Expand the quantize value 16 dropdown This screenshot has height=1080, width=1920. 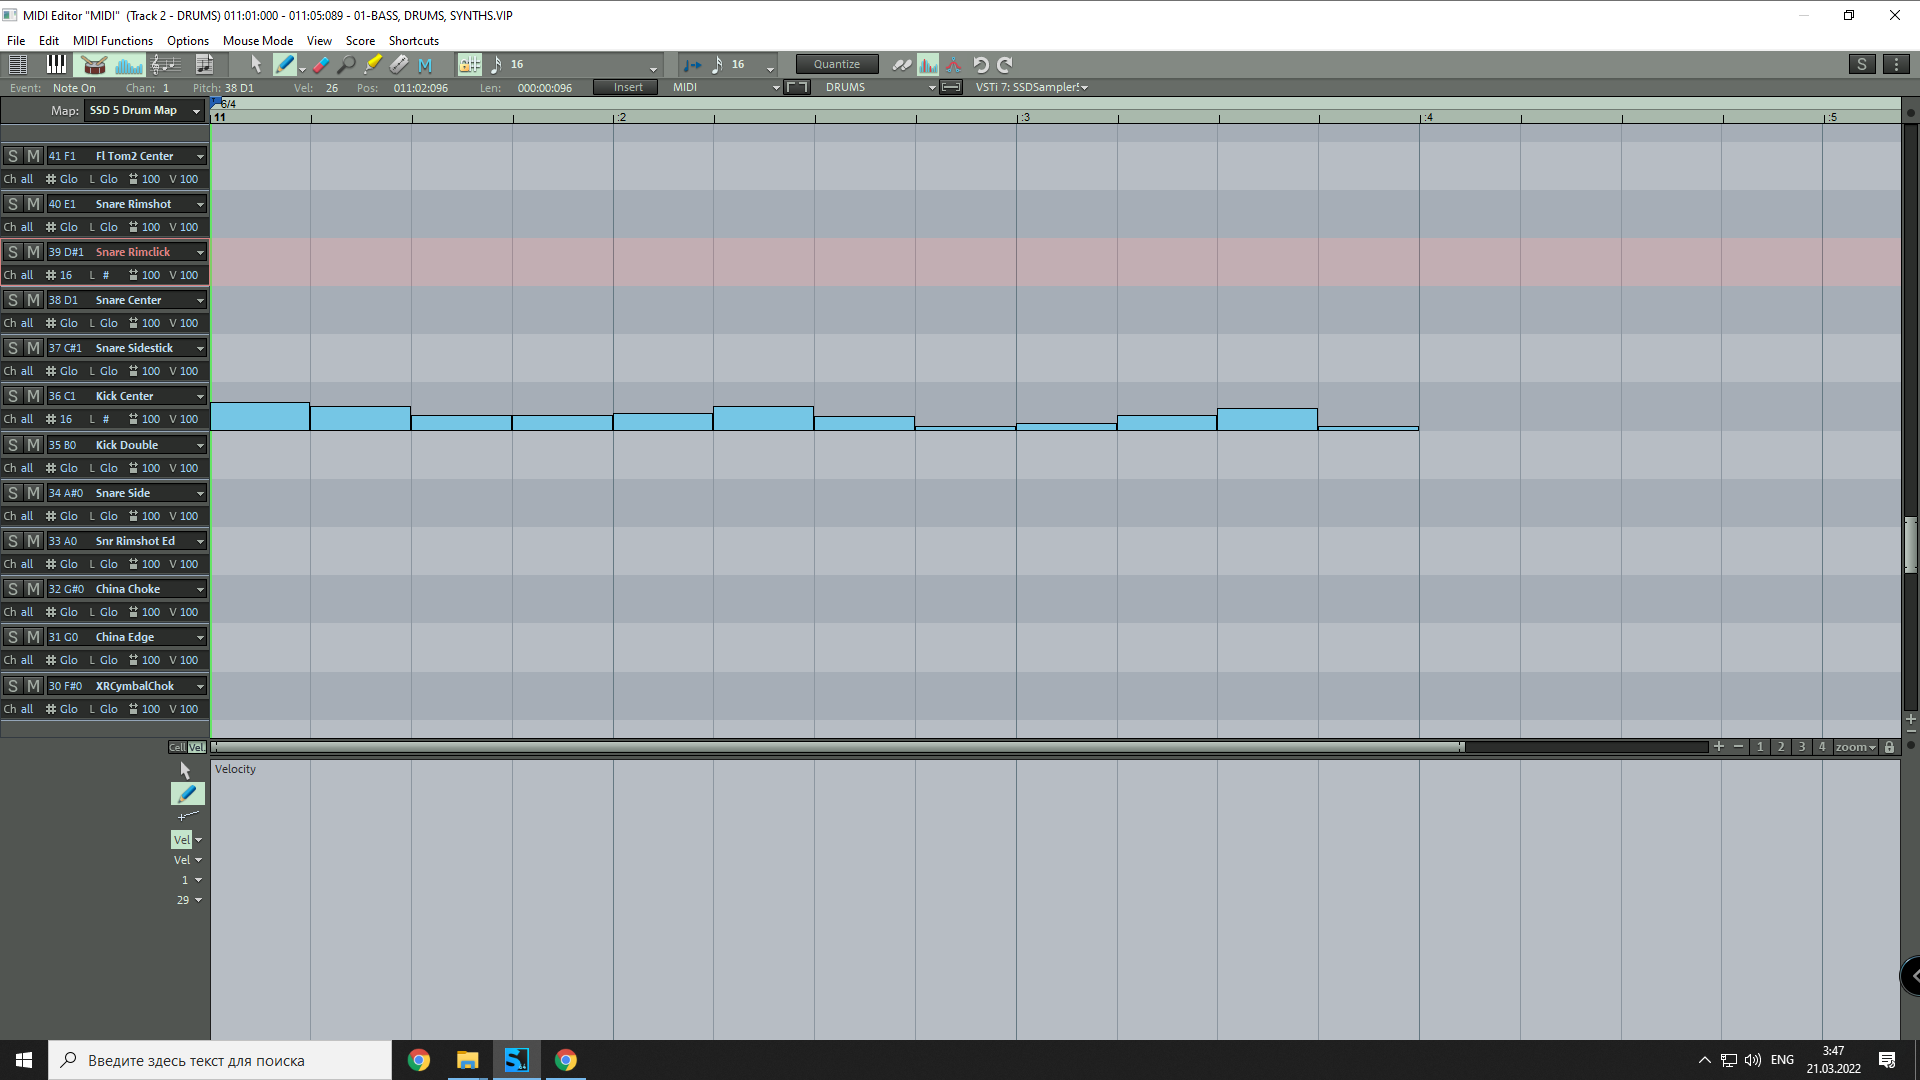click(770, 69)
